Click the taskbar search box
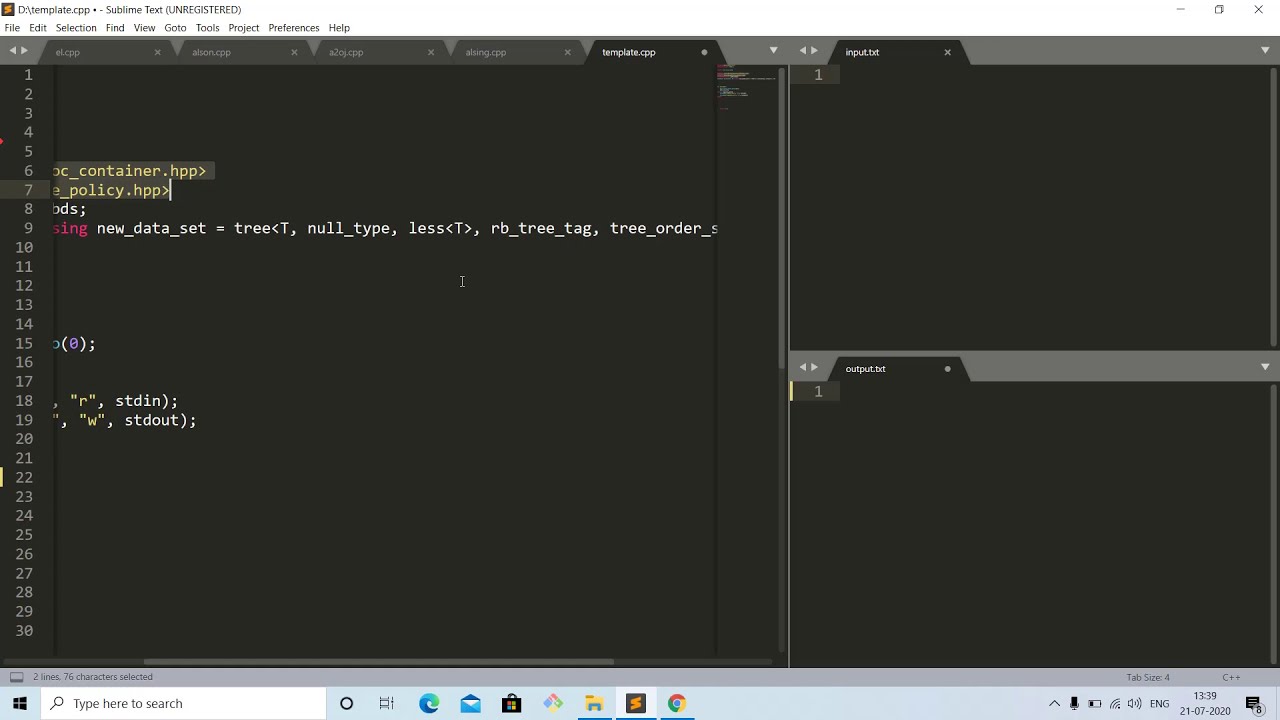This screenshot has width=1280, height=720. pyautogui.click(x=183, y=703)
